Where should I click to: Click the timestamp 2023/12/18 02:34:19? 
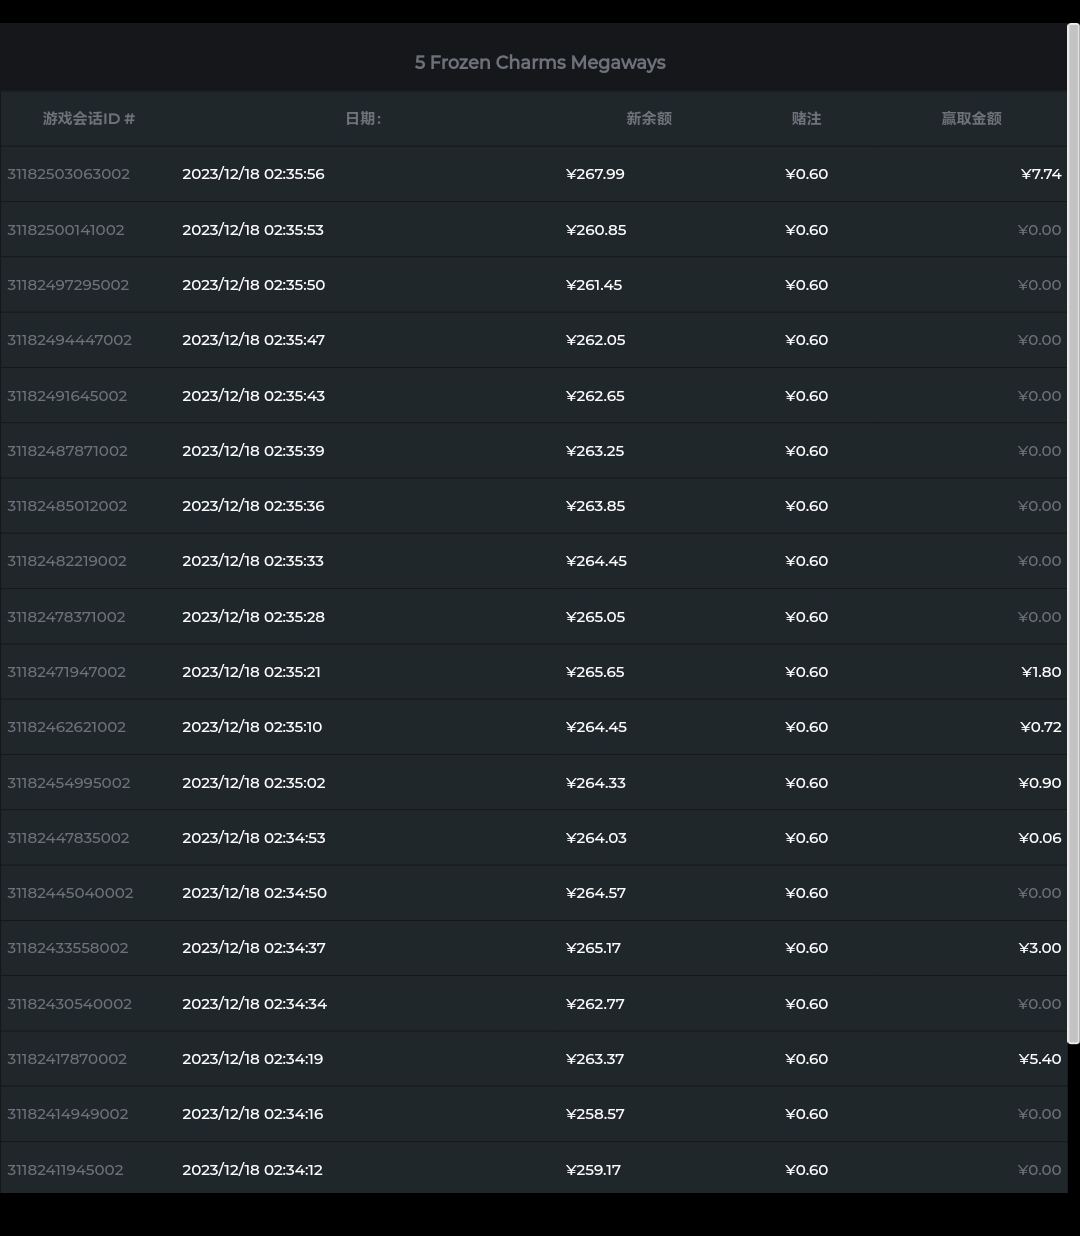pos(252,1059)
